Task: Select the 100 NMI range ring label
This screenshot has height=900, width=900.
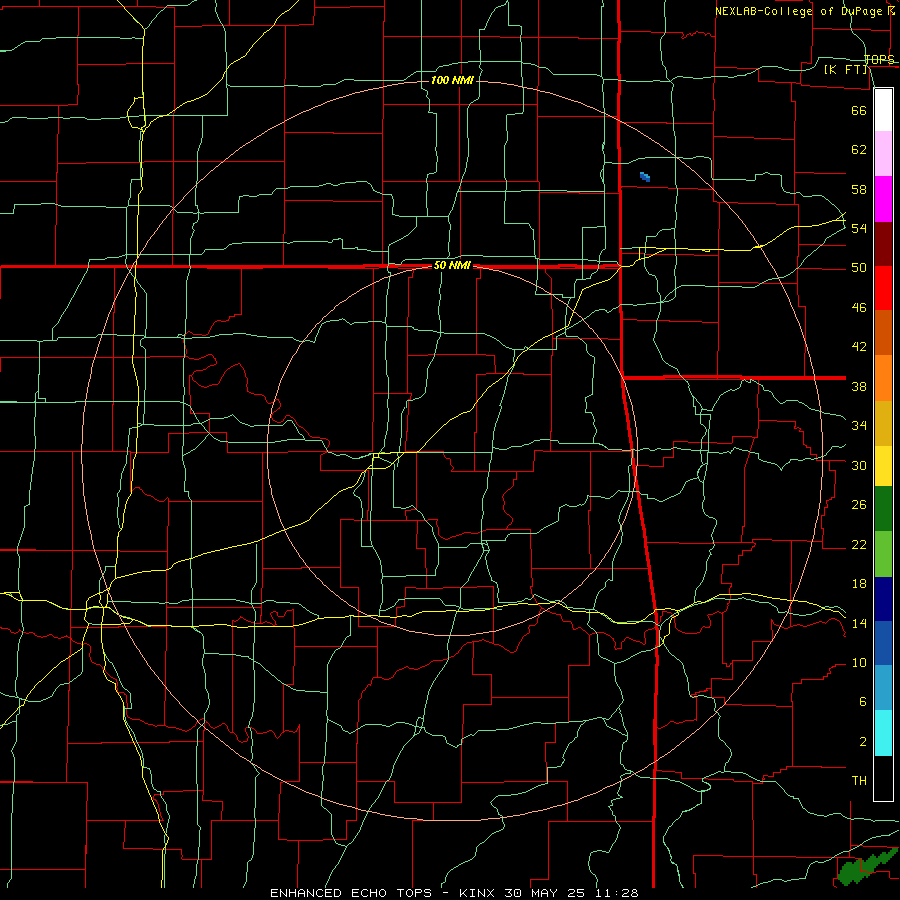Action: [x=452, y=80]
